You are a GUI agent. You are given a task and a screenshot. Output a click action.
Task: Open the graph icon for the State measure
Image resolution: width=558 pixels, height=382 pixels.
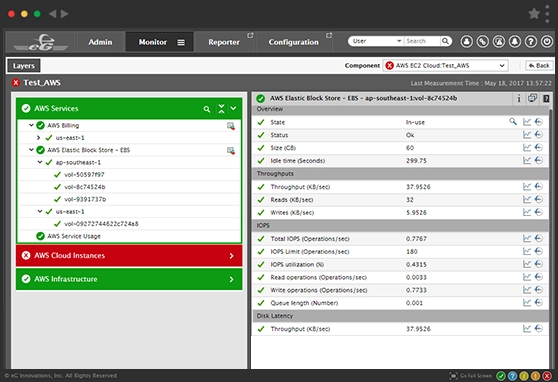[x=527, y=122]
